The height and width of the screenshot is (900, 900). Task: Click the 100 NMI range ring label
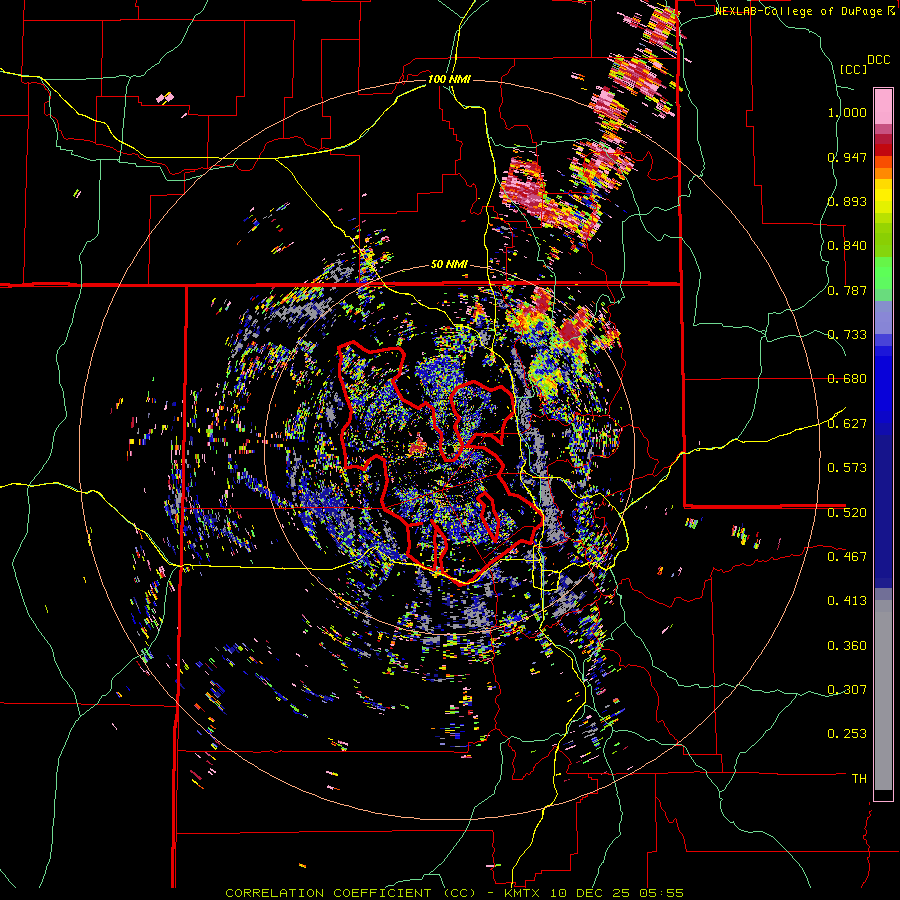[x=449, y=79]
